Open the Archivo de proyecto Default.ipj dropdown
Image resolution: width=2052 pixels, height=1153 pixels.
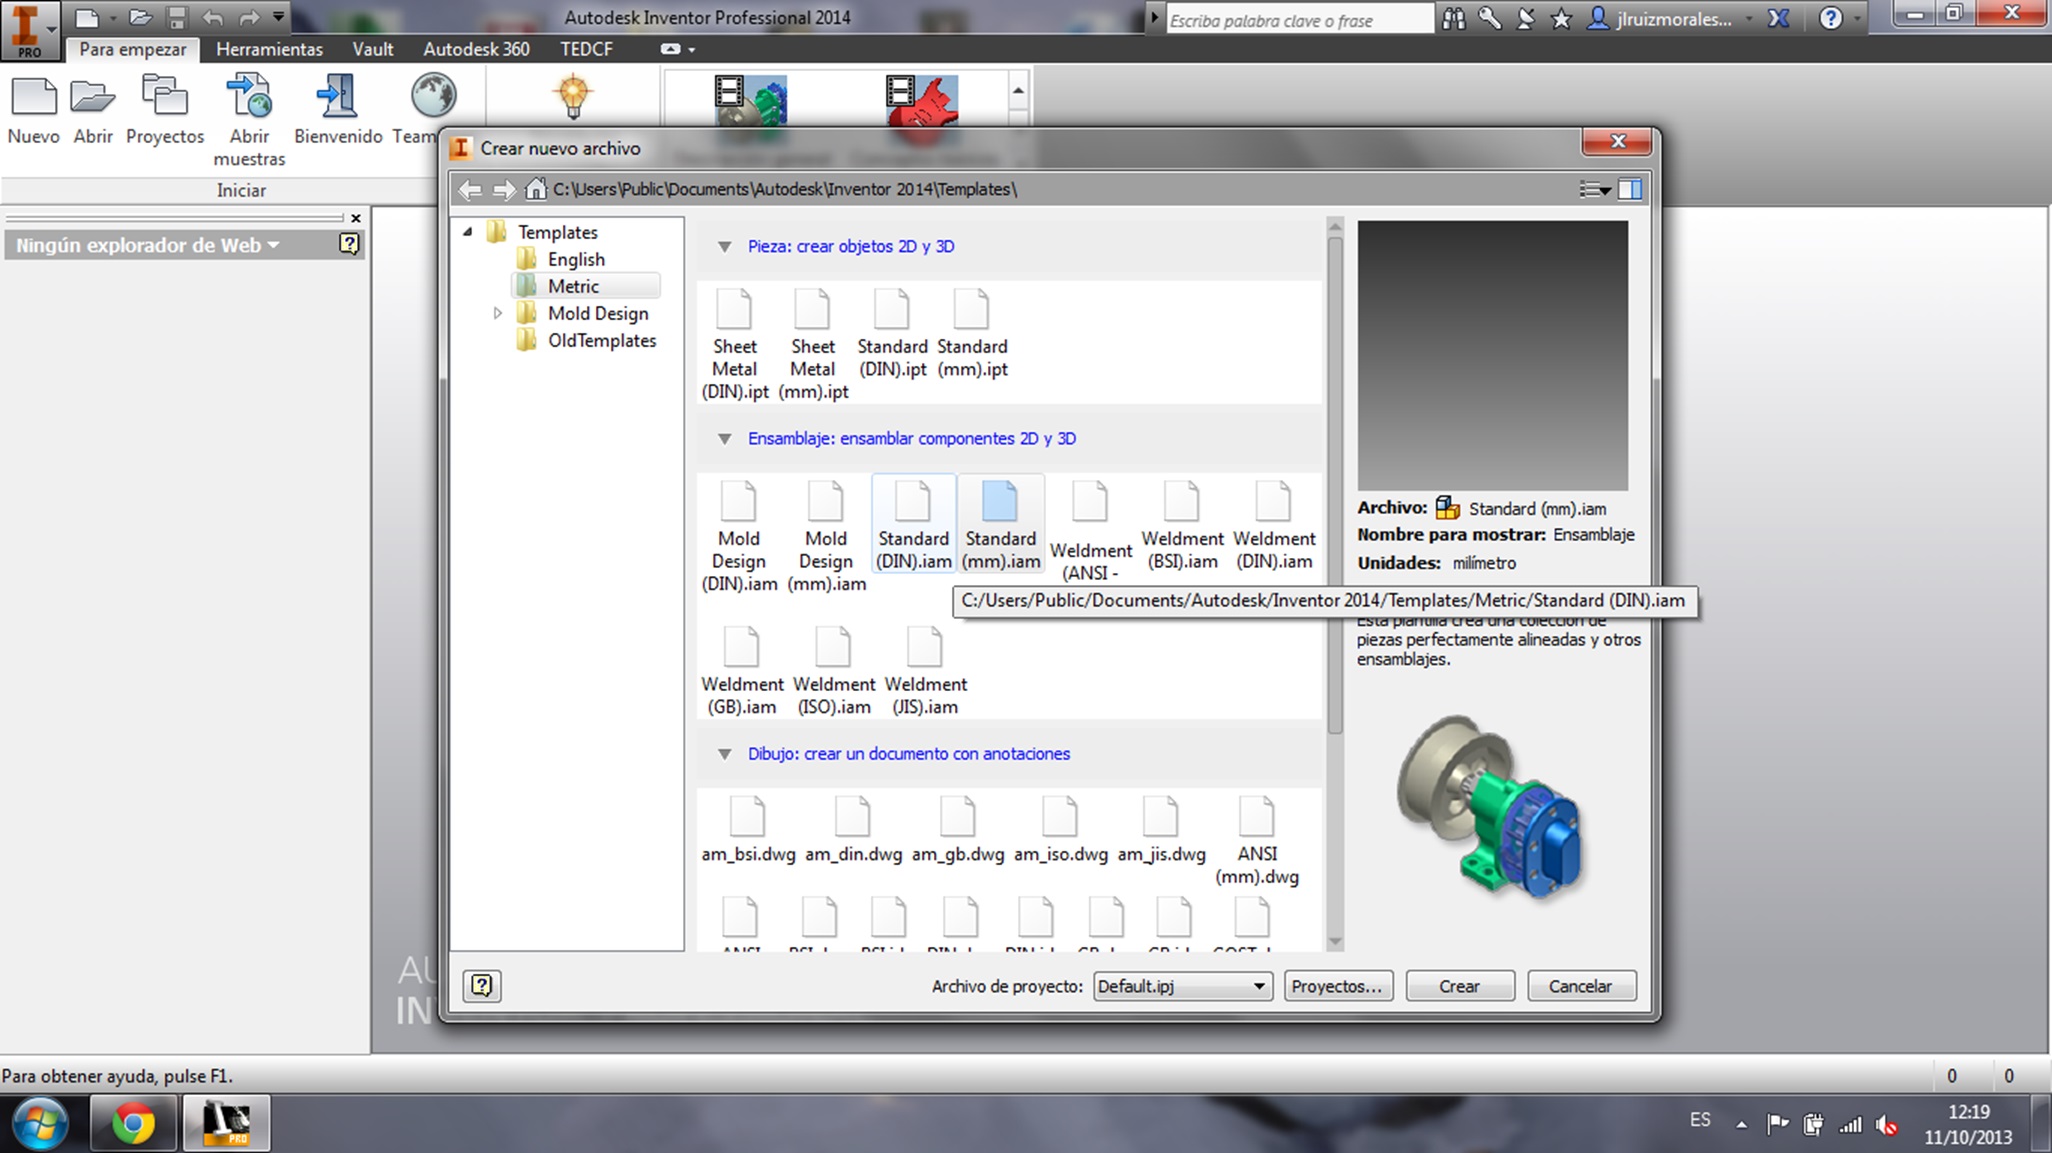click(x=1182, y=986)
